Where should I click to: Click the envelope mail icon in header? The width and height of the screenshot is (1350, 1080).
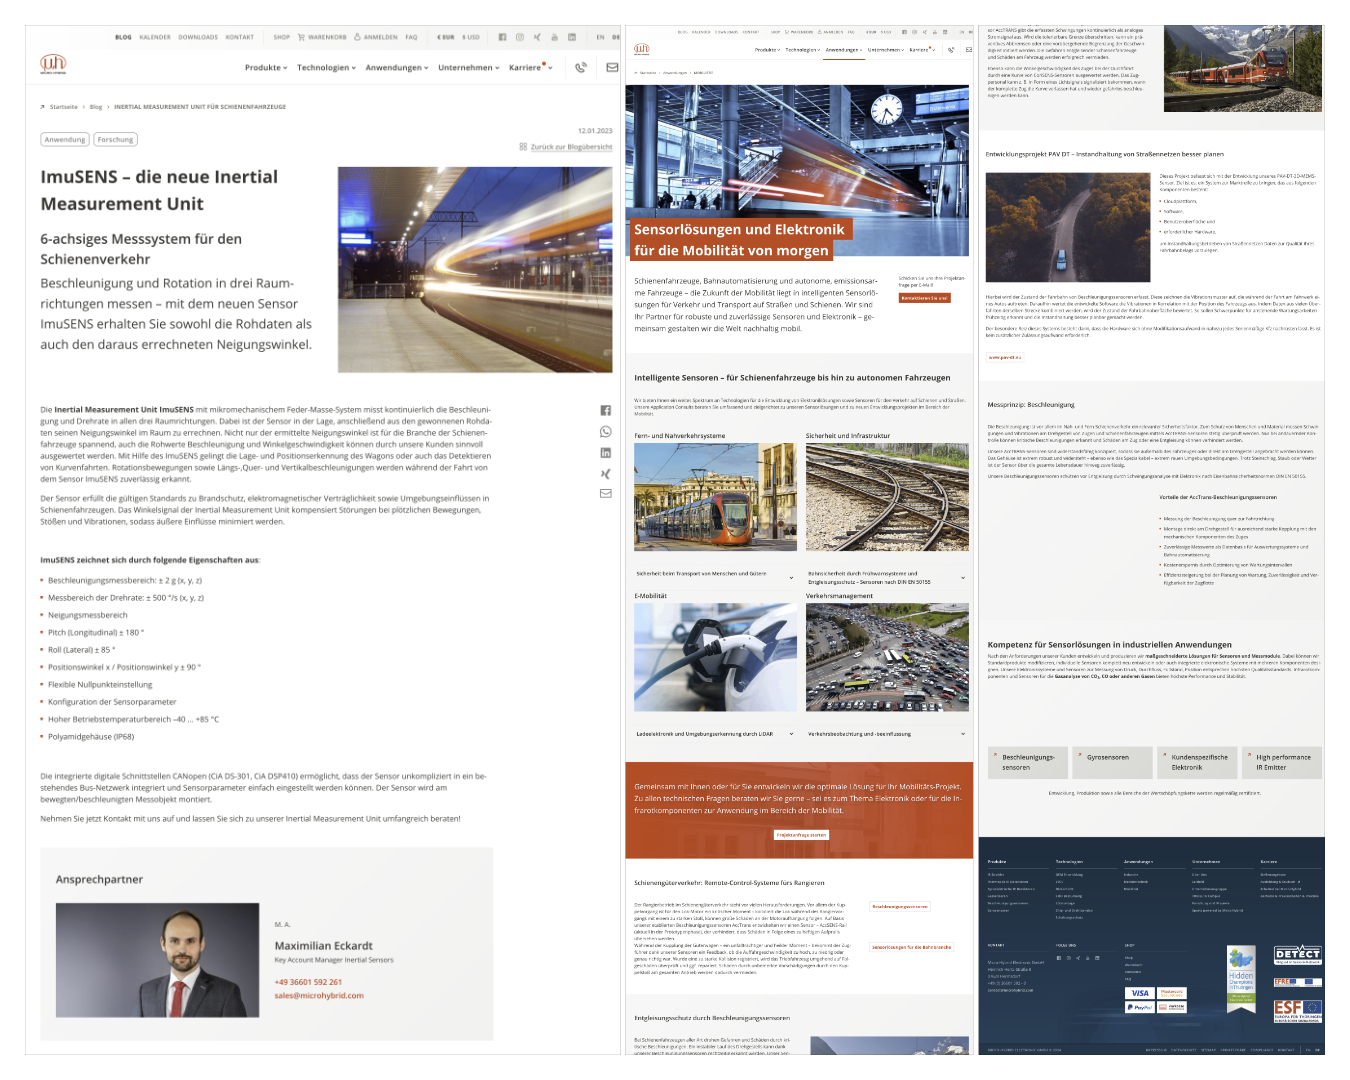coord(612,68)
